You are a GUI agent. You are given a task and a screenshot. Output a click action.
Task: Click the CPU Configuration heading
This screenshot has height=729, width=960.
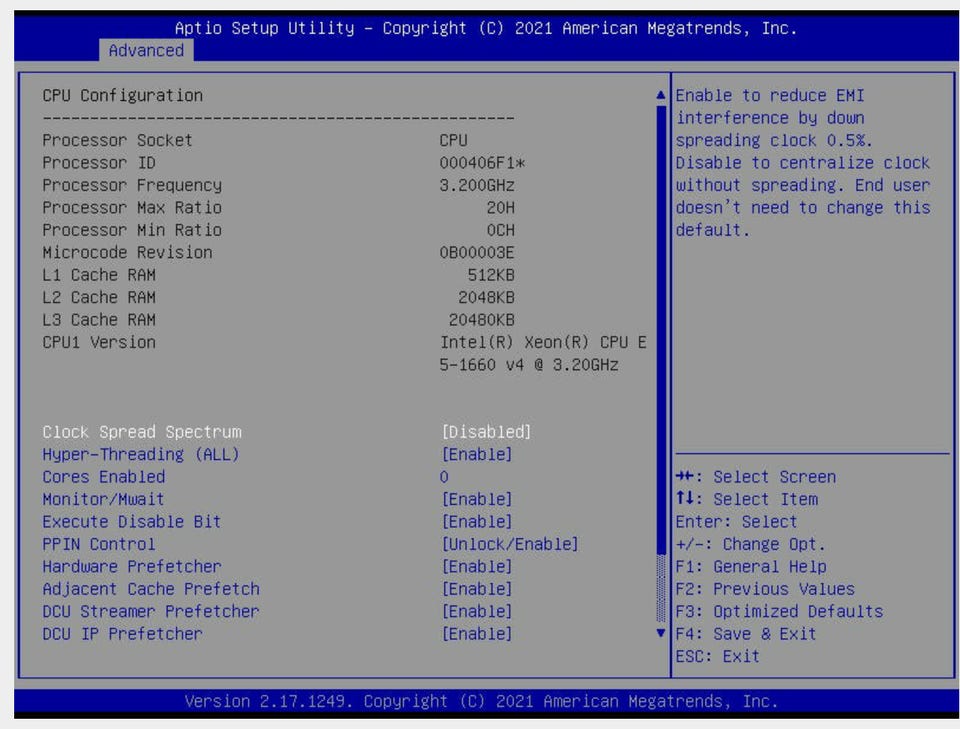point(122,95)
